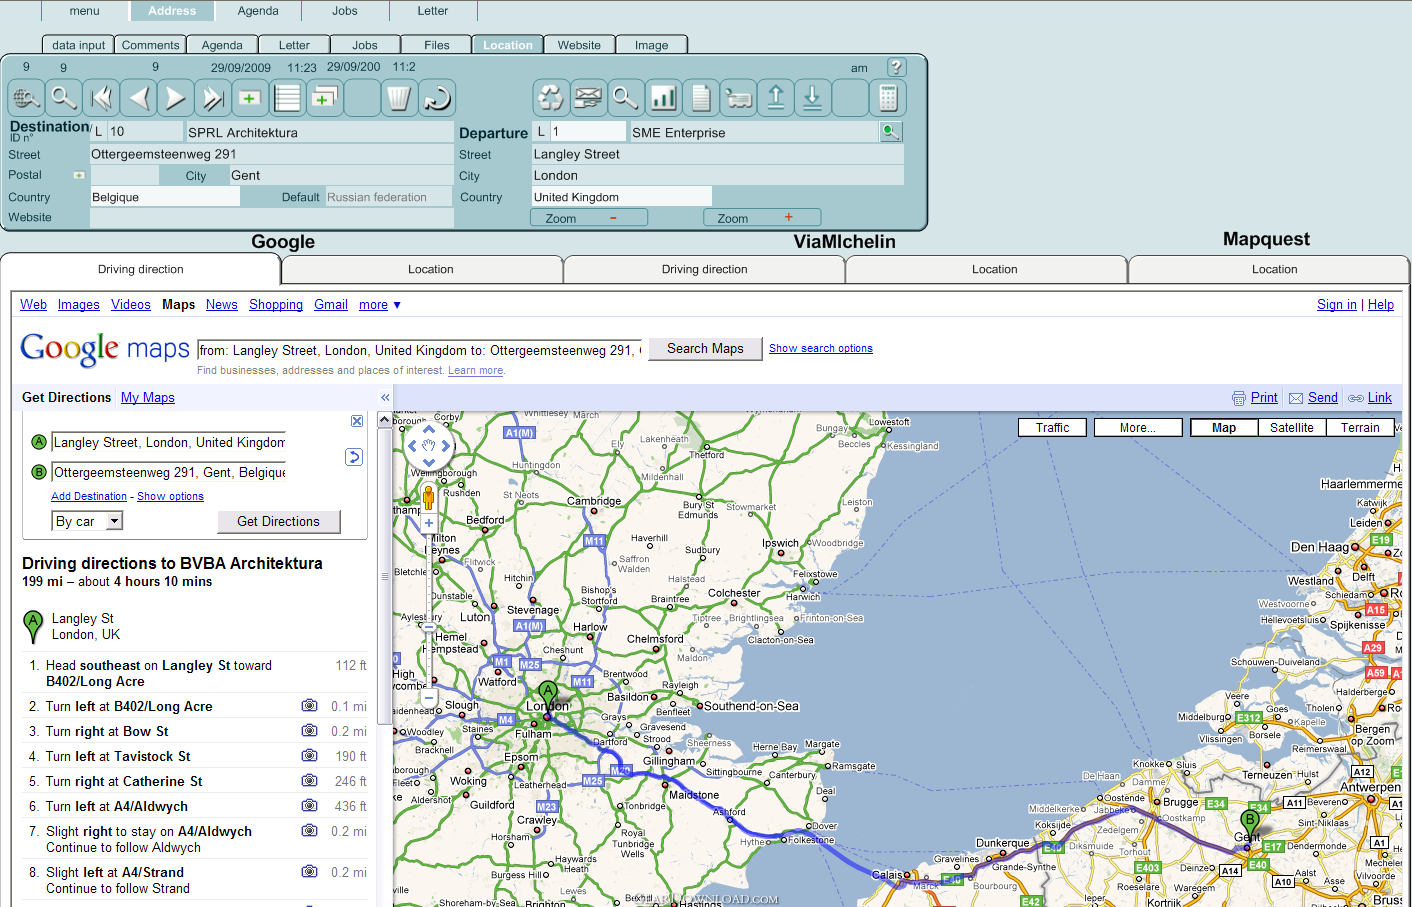
Task: Click the Show search options link
Action: pos(820,348)
